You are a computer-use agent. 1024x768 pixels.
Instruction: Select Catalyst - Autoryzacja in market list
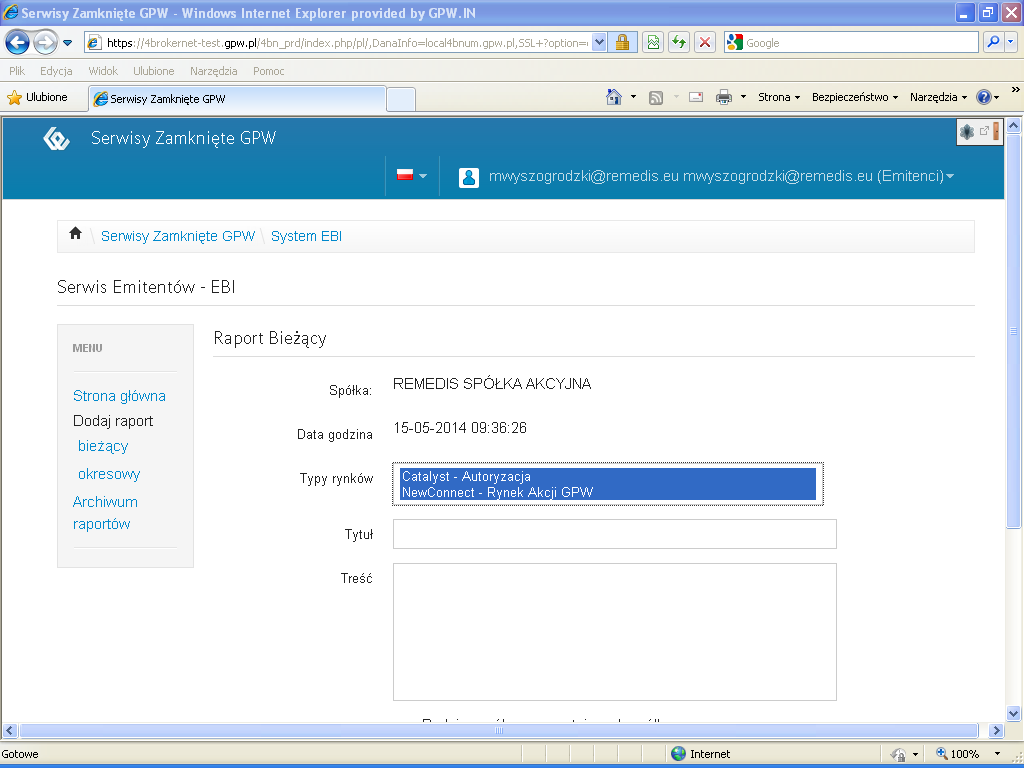click(x=607, y=476)
